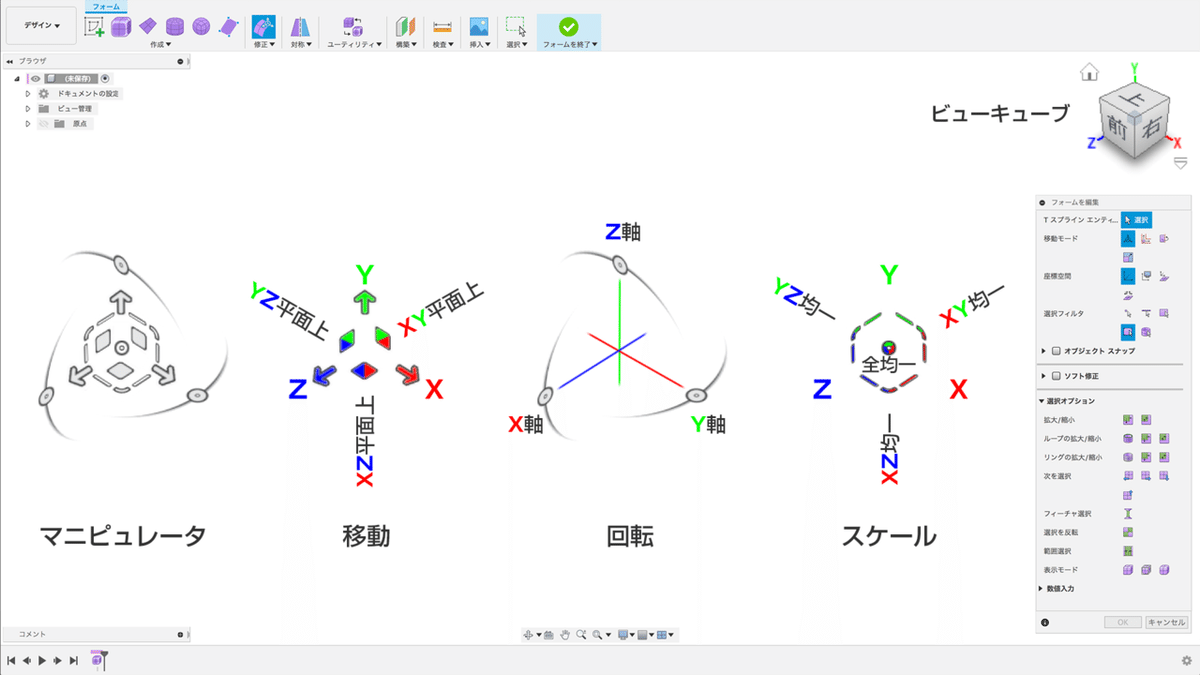Open the 挿入 menu
The width and height of the screenshot is (1200, 675).
pyautogui.click(x=479, y=45)
